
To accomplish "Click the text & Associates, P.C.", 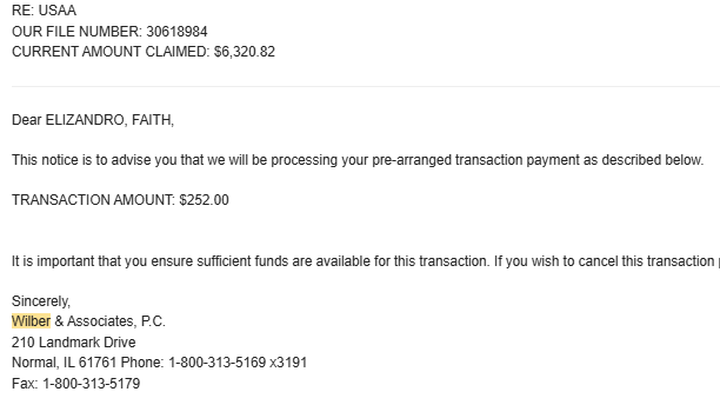I will pos(110,321).
